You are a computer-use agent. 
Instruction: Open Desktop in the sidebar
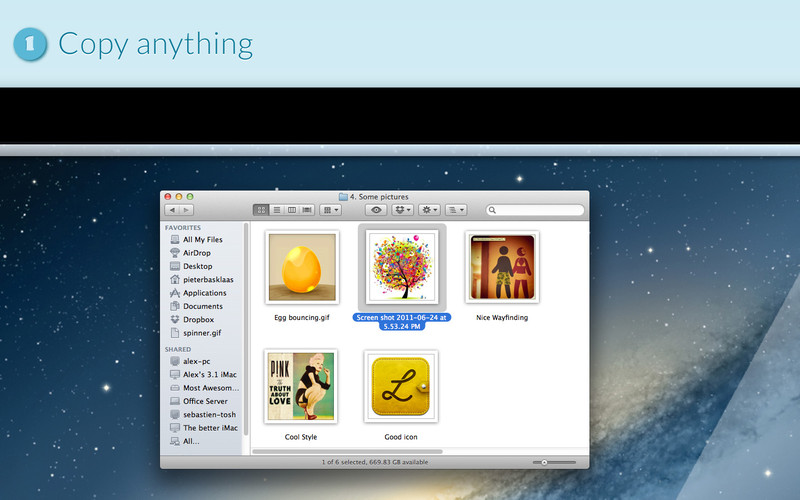click(x=198, y=266)
